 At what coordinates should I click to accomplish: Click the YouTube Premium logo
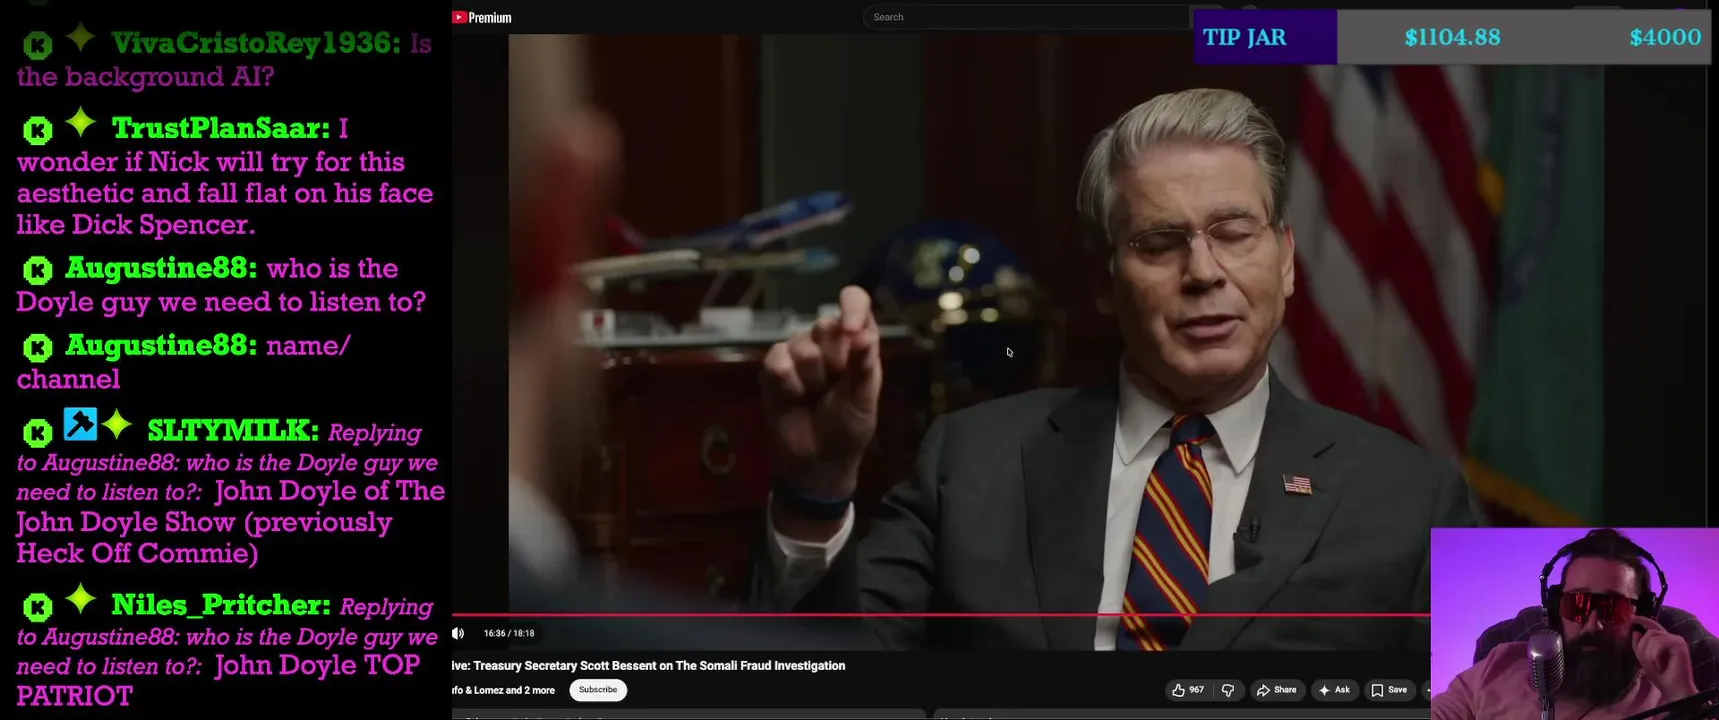[x=482, y=17]
